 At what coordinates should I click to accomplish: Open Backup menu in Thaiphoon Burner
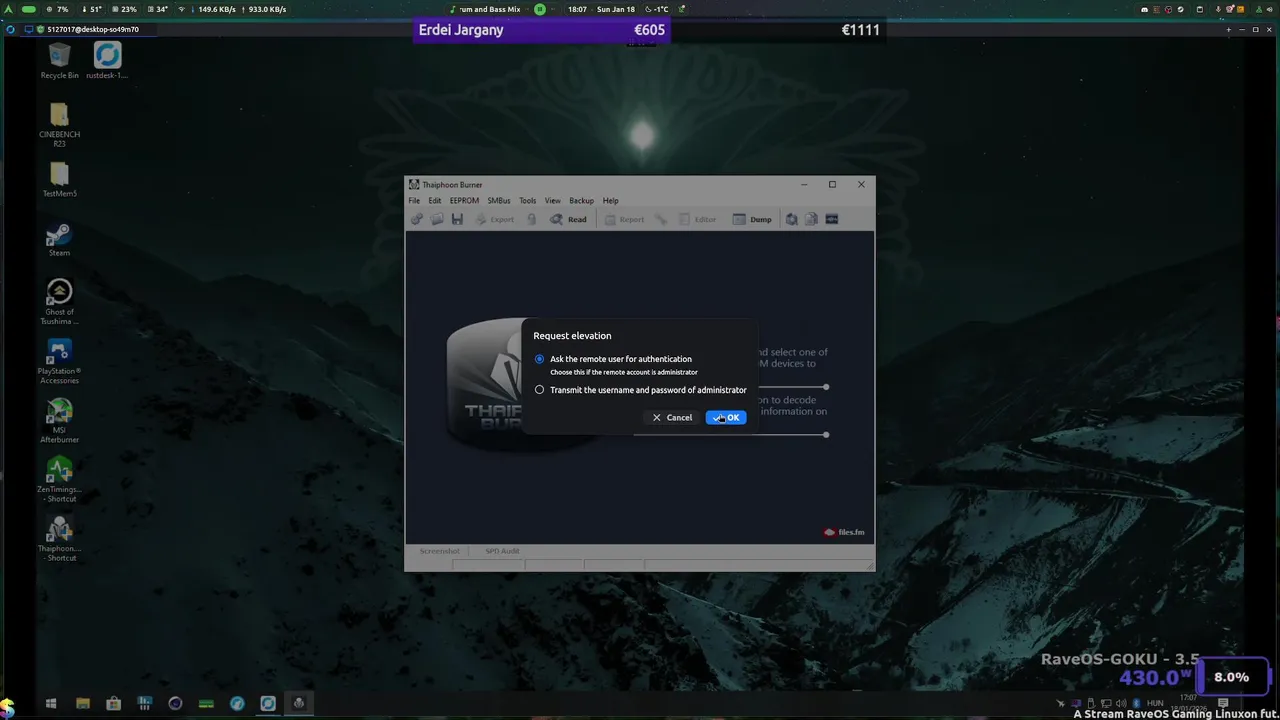coord(581,201)
